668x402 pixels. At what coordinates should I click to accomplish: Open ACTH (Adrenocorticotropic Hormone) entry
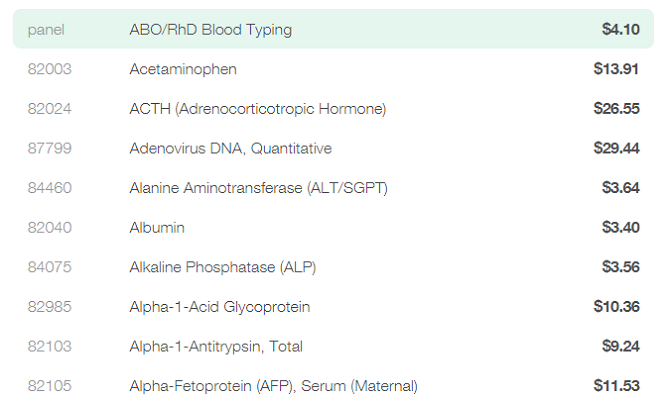(x=333, y=109)
